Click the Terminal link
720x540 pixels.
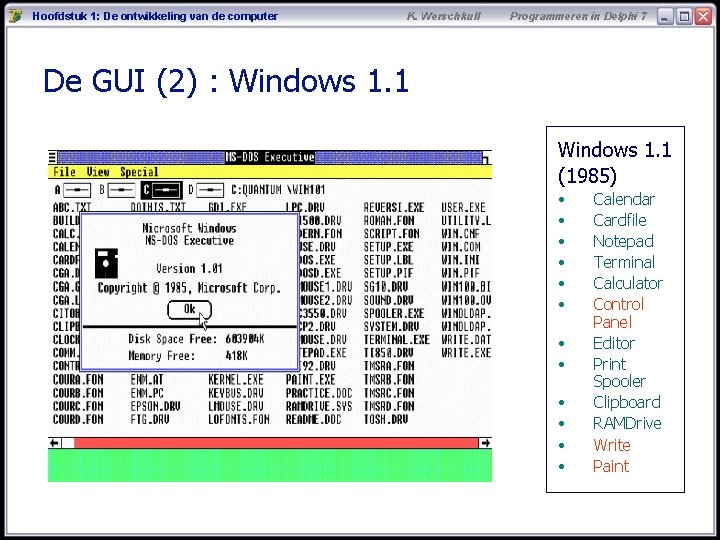(624, 262)
